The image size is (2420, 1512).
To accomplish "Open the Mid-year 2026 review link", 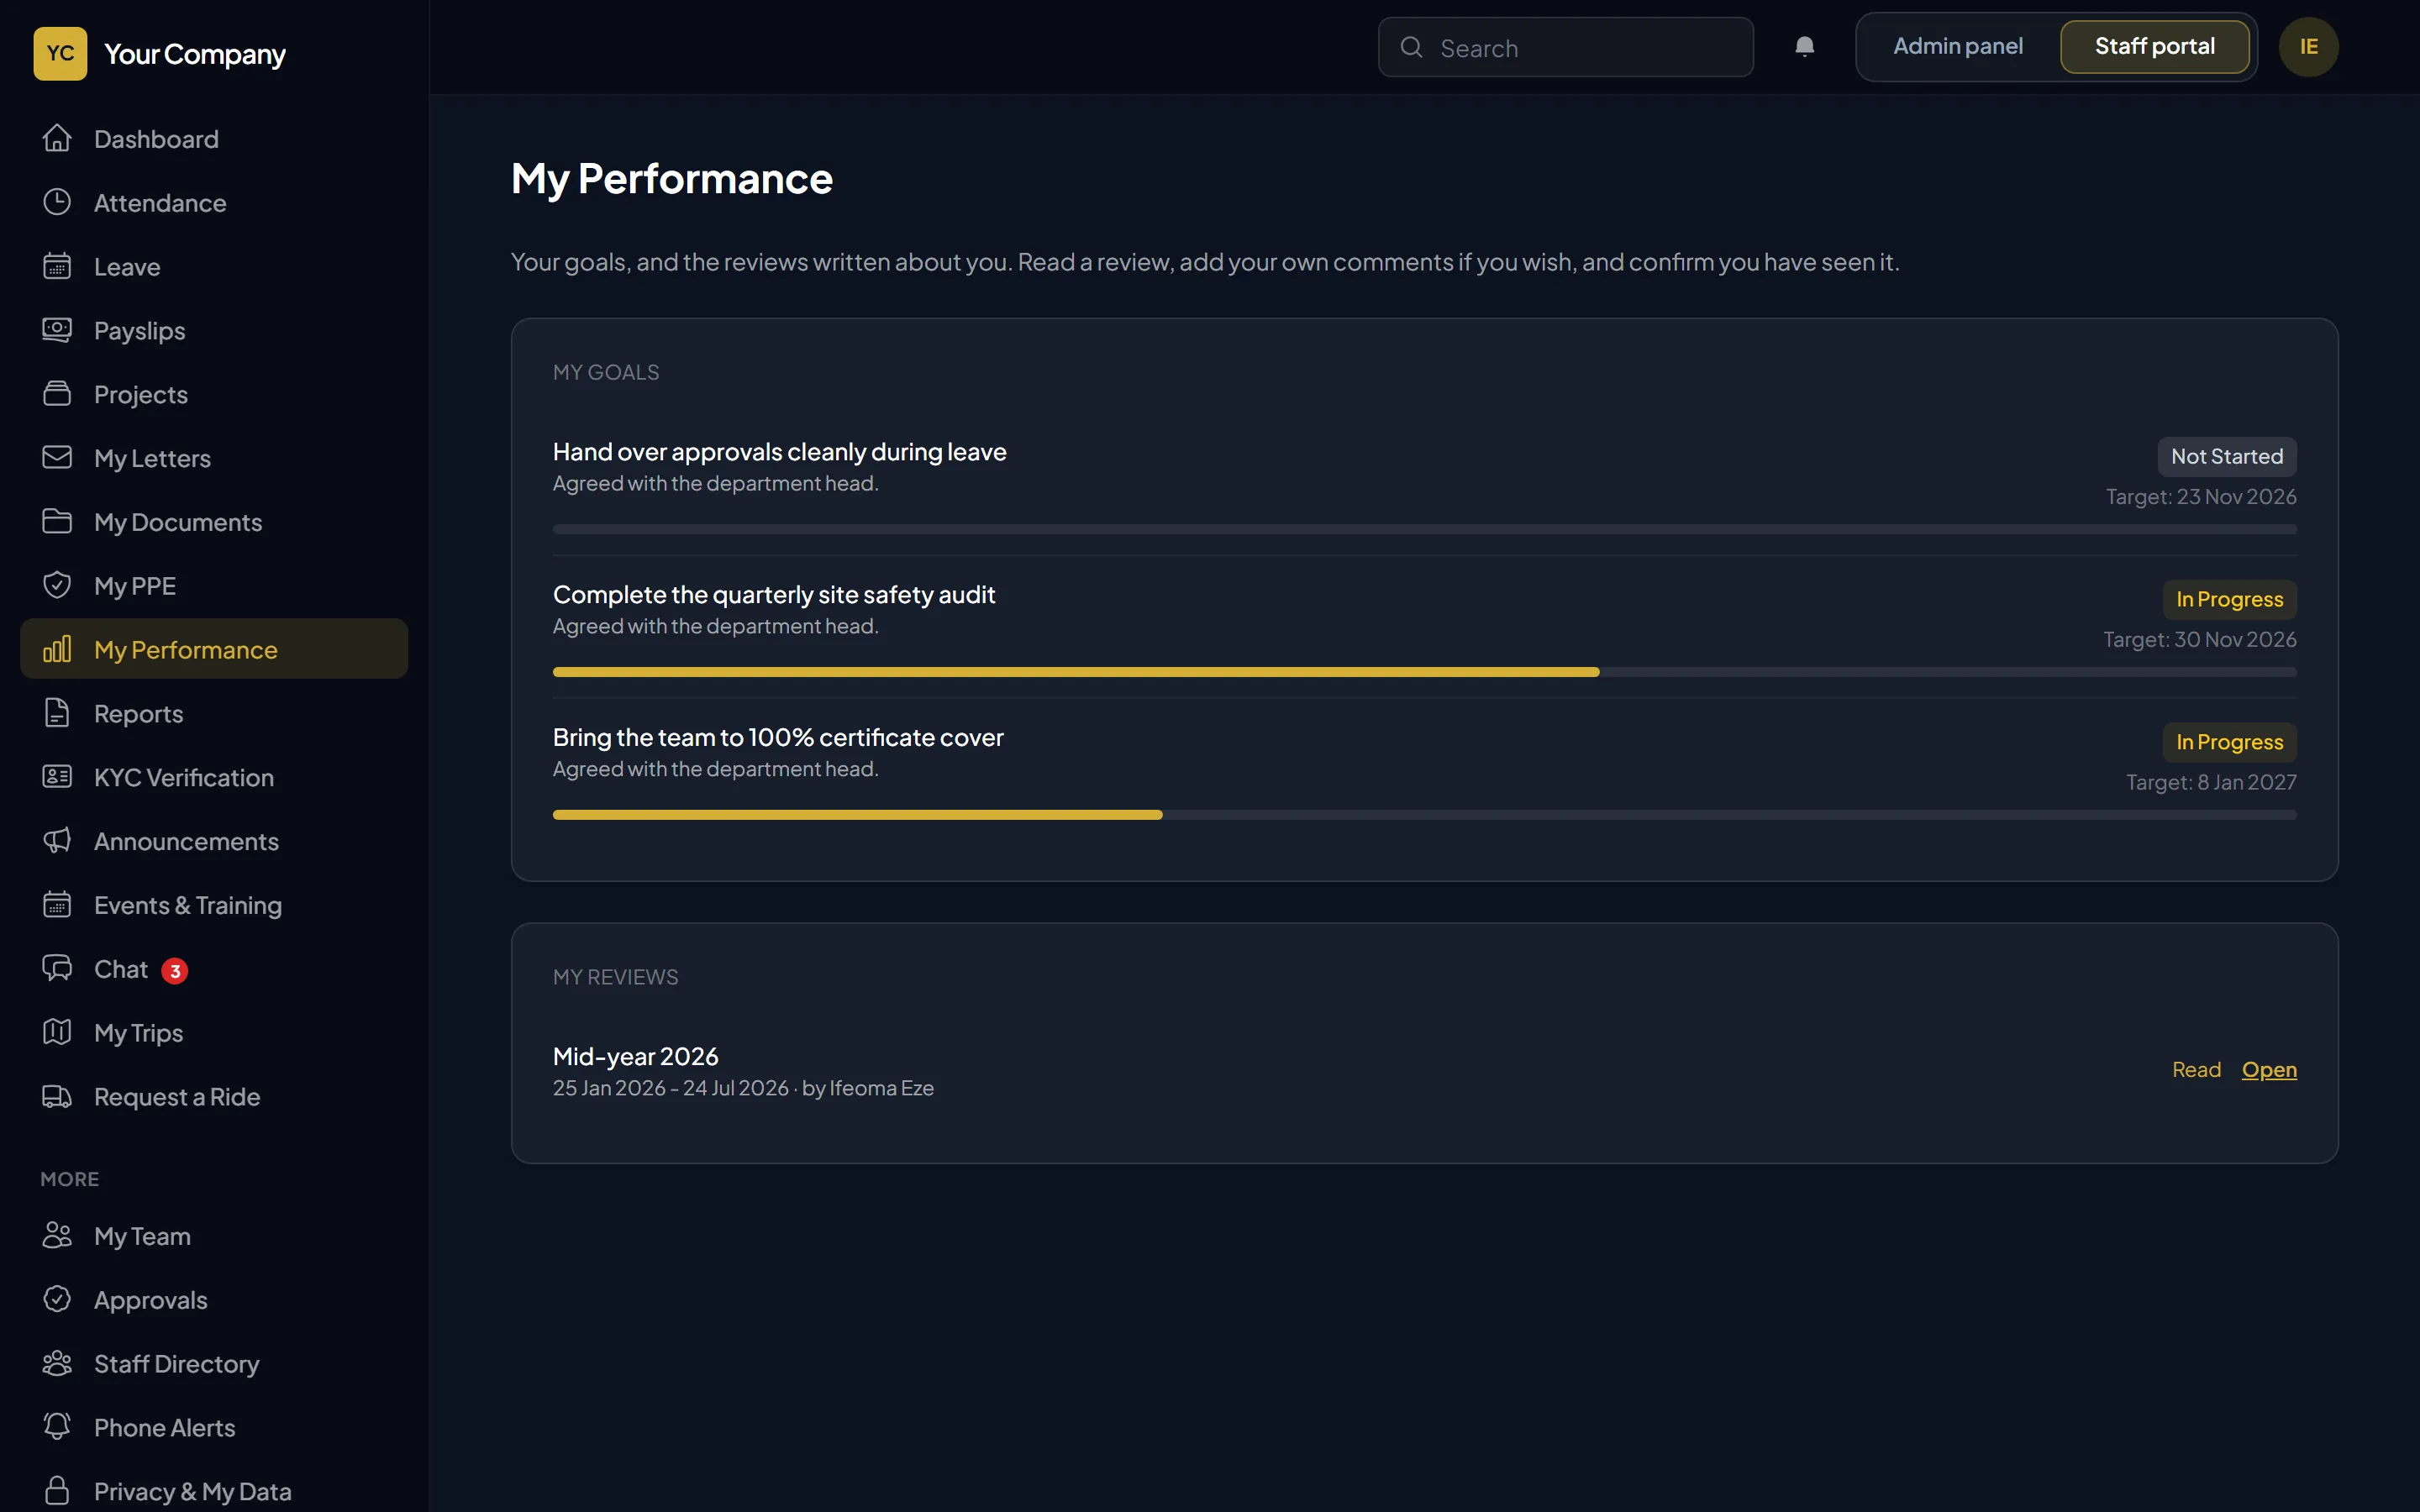I will [x=2268, y=1070].
